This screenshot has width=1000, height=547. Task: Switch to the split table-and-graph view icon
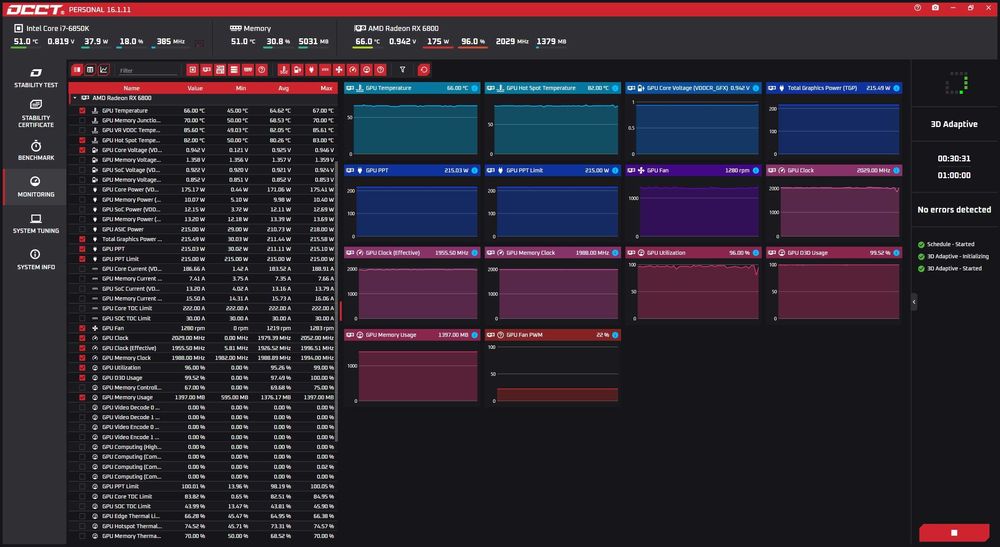click(77, 69)
